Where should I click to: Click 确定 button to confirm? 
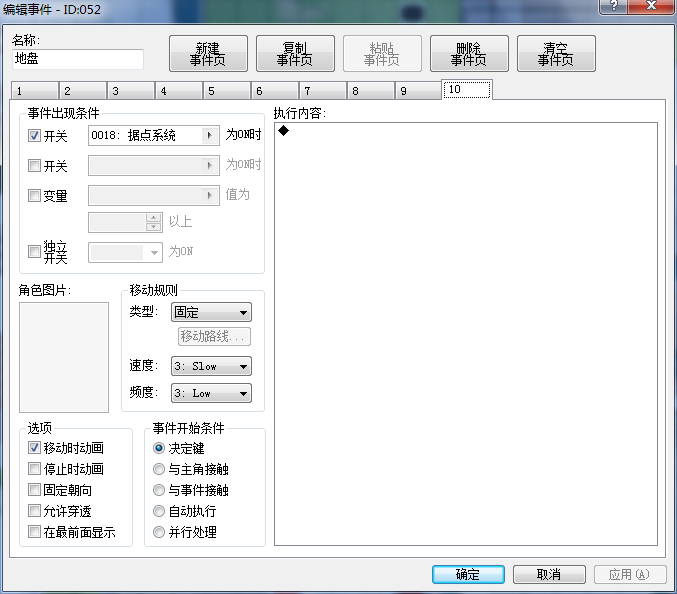(468, 575)
